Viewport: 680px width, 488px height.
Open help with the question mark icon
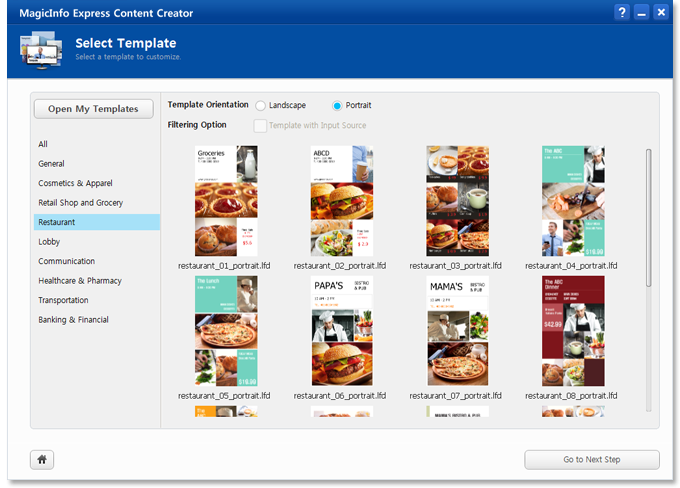622,12
